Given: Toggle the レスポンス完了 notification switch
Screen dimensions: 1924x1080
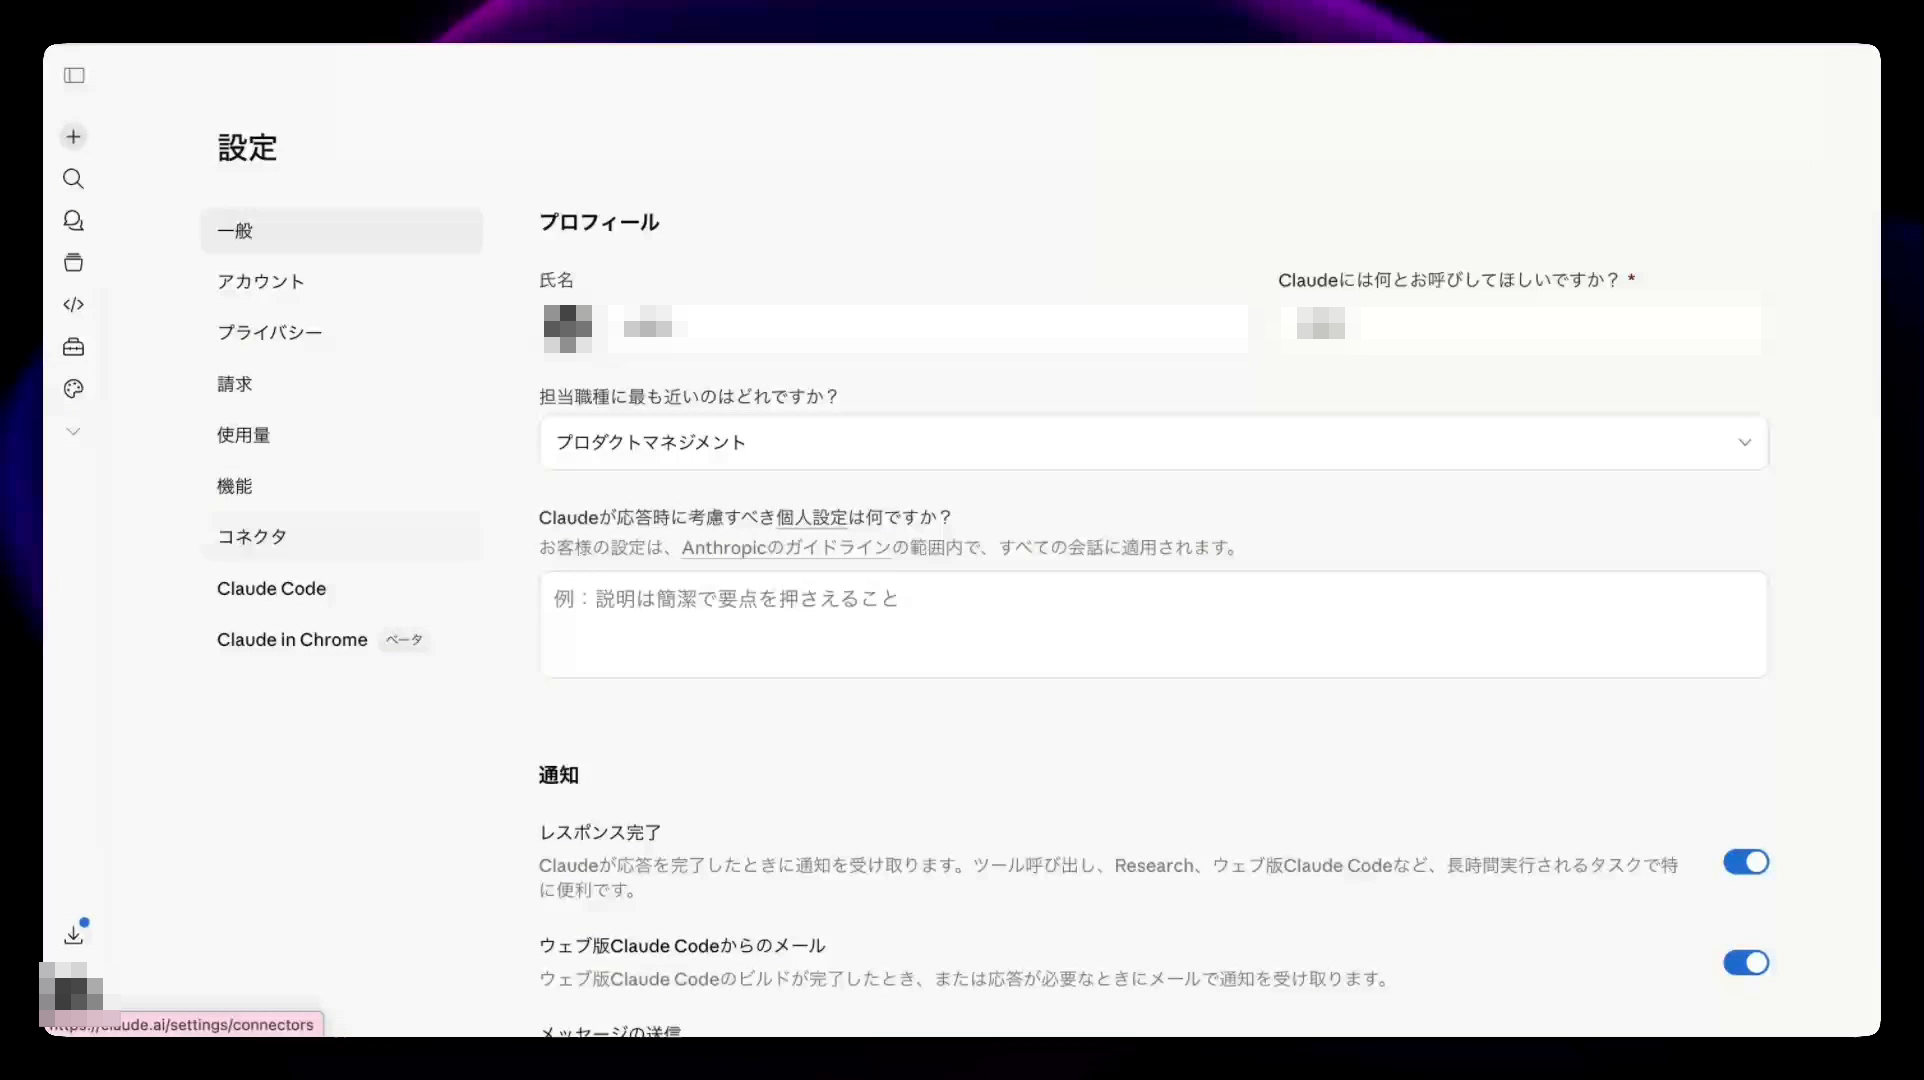Looking at the screenshot, I should 1746,862.
